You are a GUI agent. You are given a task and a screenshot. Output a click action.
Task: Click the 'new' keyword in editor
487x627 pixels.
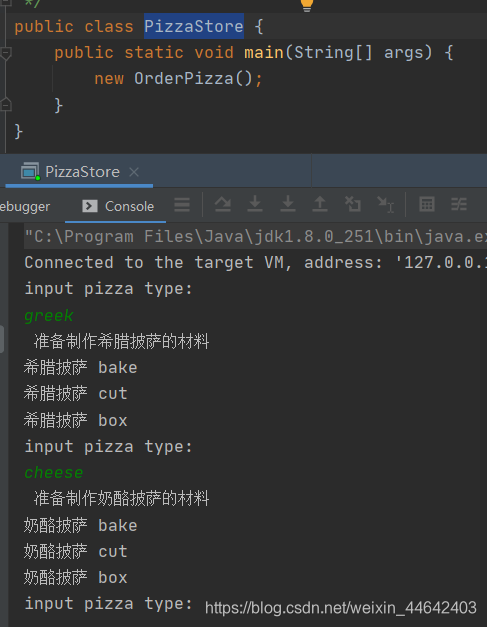pyautogui.click(x=109, y=79)
